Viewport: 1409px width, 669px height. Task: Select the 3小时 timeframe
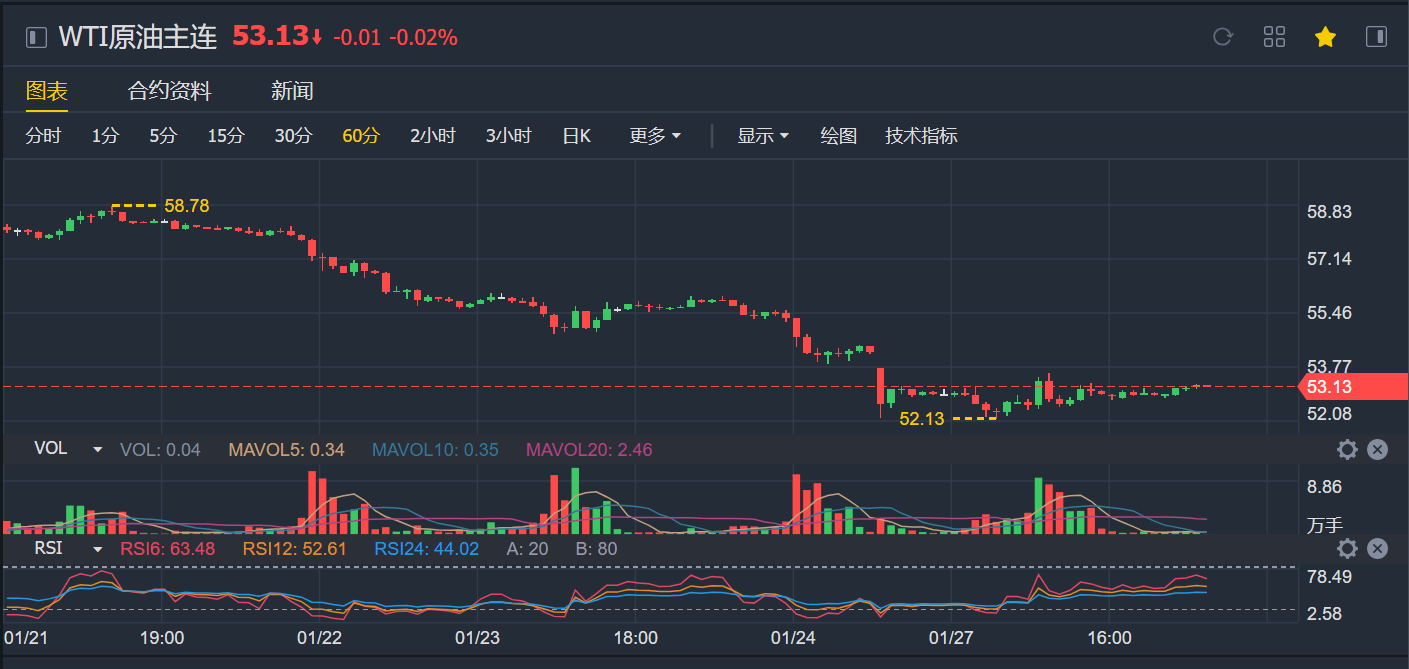509,136
